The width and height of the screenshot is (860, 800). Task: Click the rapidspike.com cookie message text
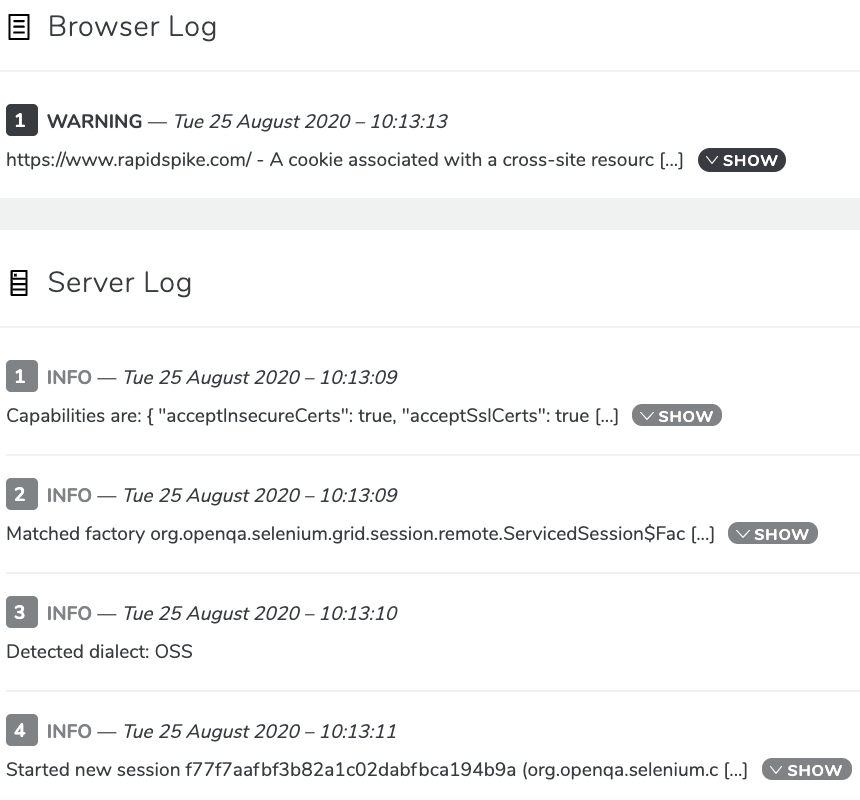344,160
